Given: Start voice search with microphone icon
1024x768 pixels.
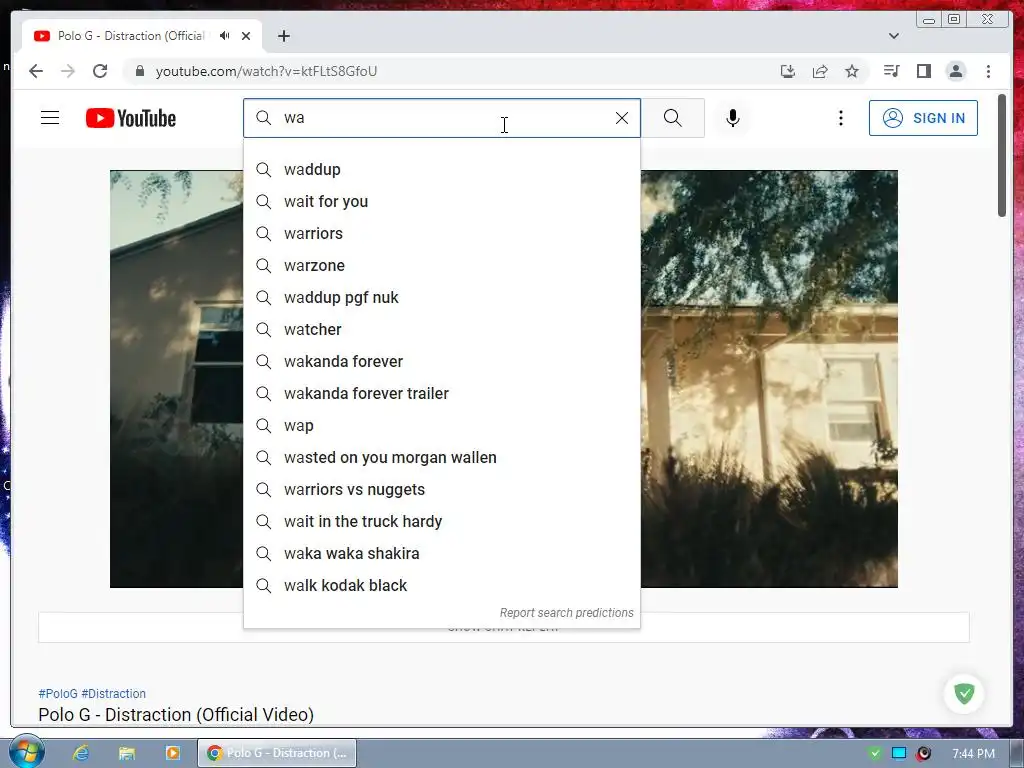Looking at the screenshot, I should (x=733, y=118).
